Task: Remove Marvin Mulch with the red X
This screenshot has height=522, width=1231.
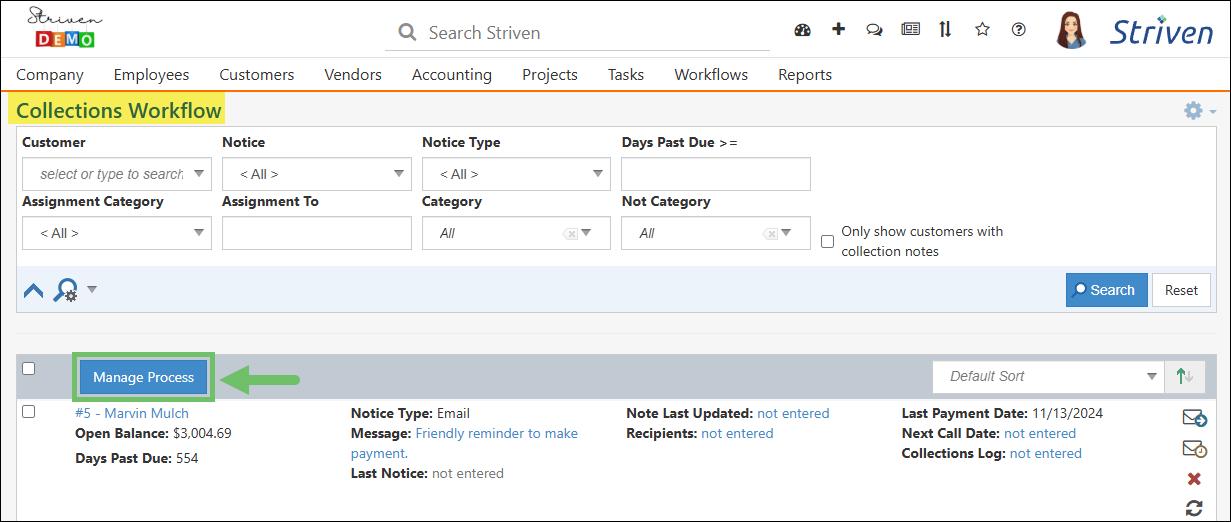Action: pyautogui.click(x=1194, y=479)
